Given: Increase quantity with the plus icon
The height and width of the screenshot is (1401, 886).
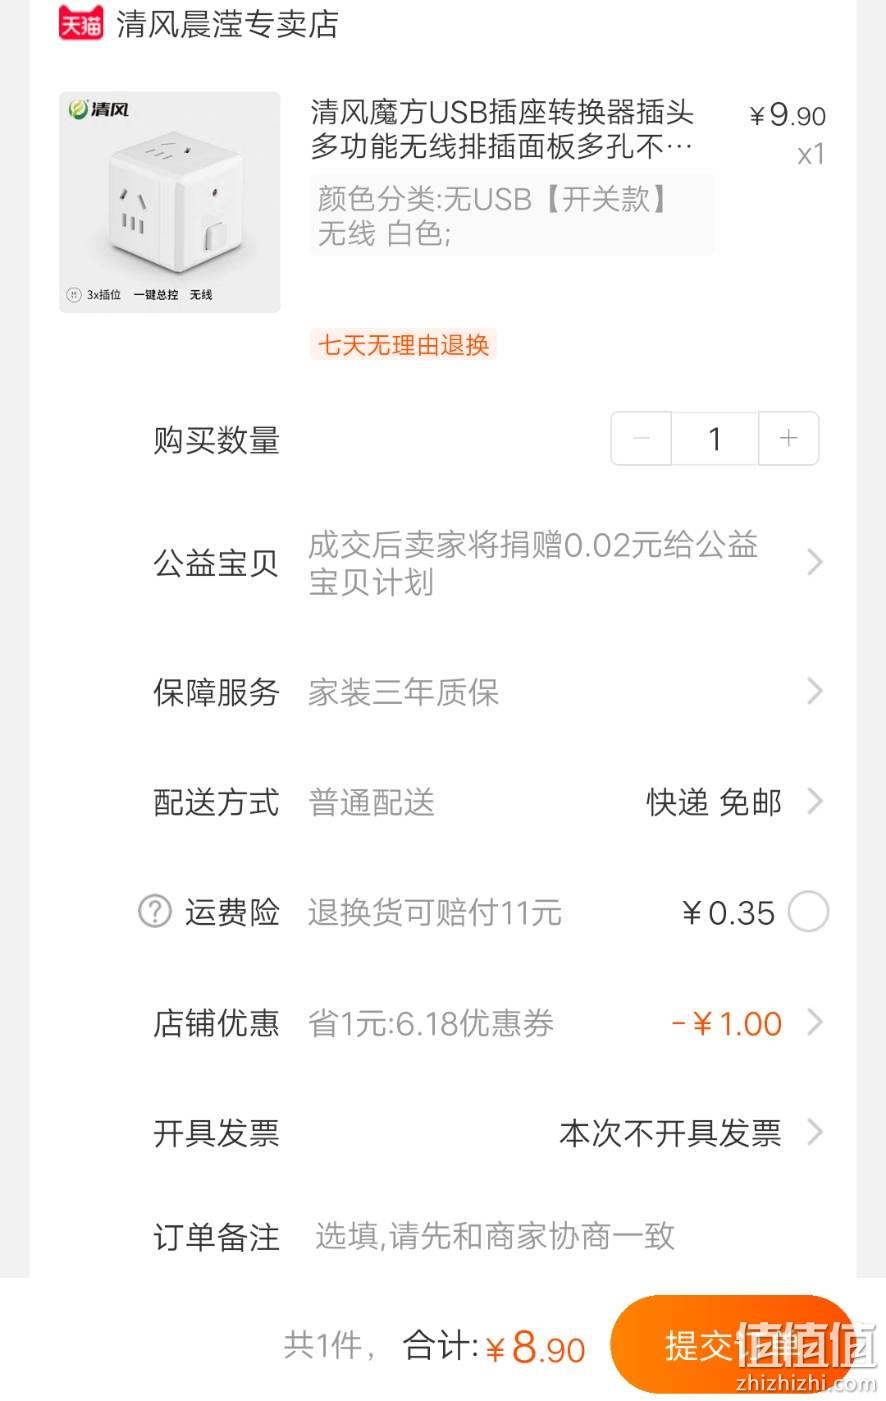Looking at the screenshot, I should 789,438.
